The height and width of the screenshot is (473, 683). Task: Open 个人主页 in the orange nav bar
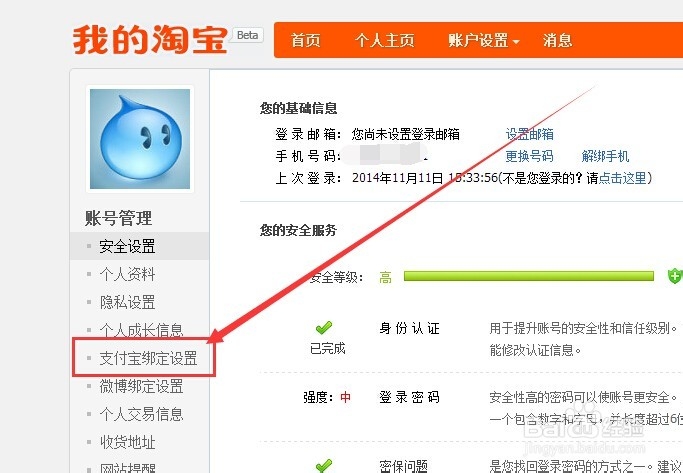point(384,41)
